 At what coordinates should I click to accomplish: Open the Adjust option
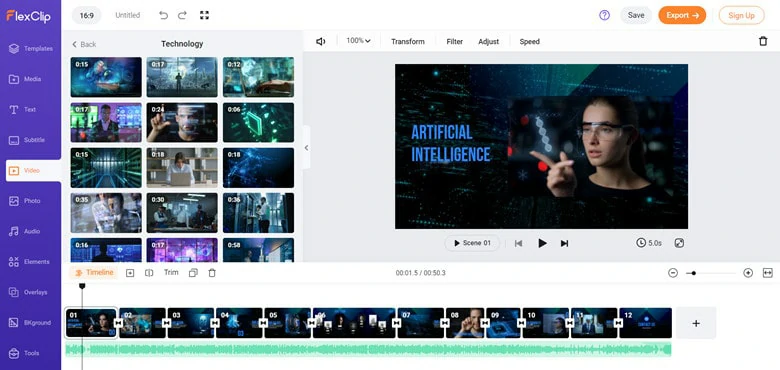point(488,42)
